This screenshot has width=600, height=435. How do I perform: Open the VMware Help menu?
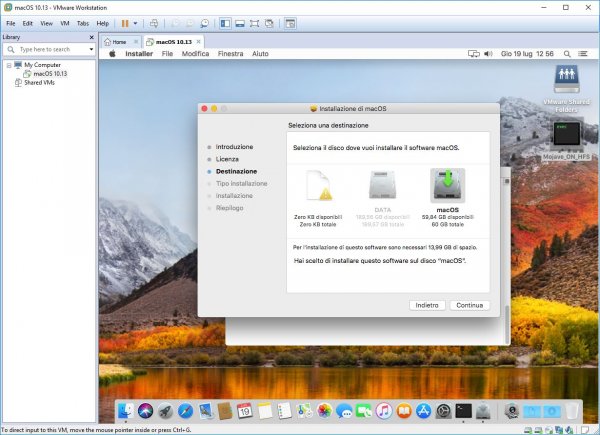pos(103,23)
